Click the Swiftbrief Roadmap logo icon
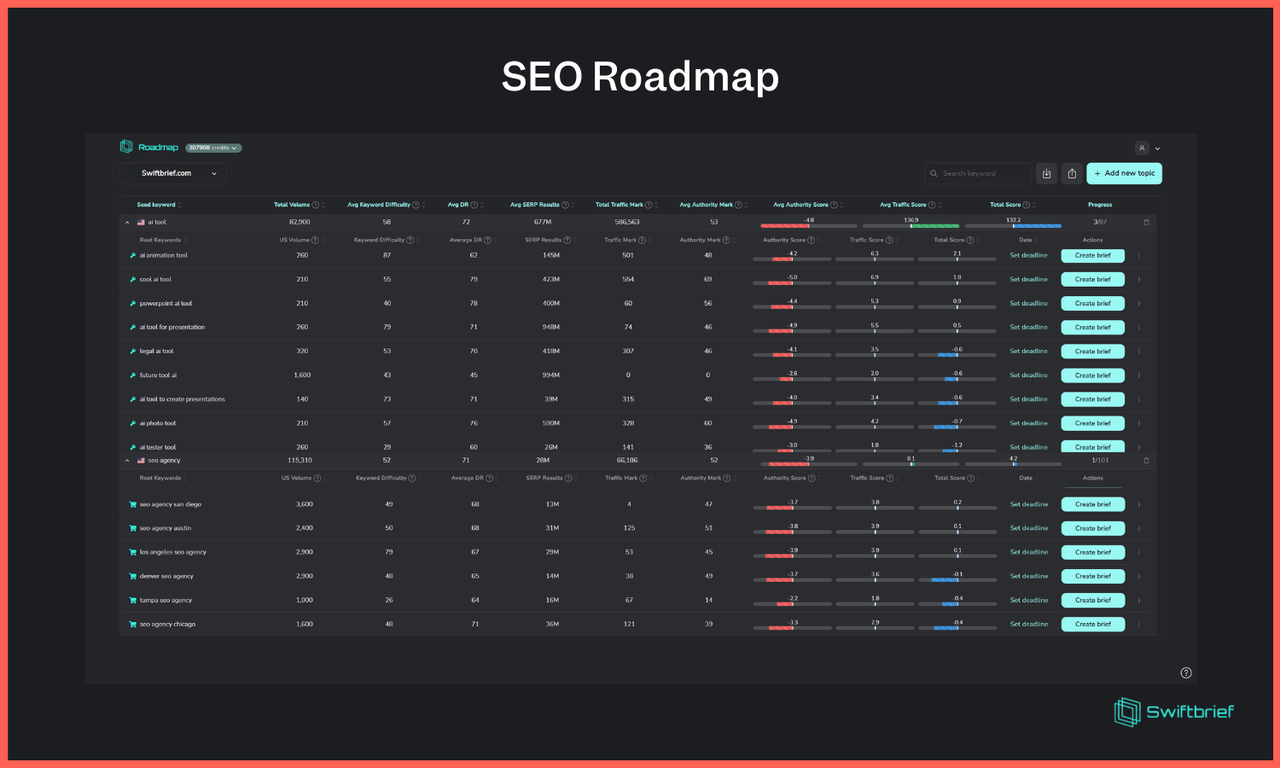This screenshot has width=1280, height=768. click(126, 147)
